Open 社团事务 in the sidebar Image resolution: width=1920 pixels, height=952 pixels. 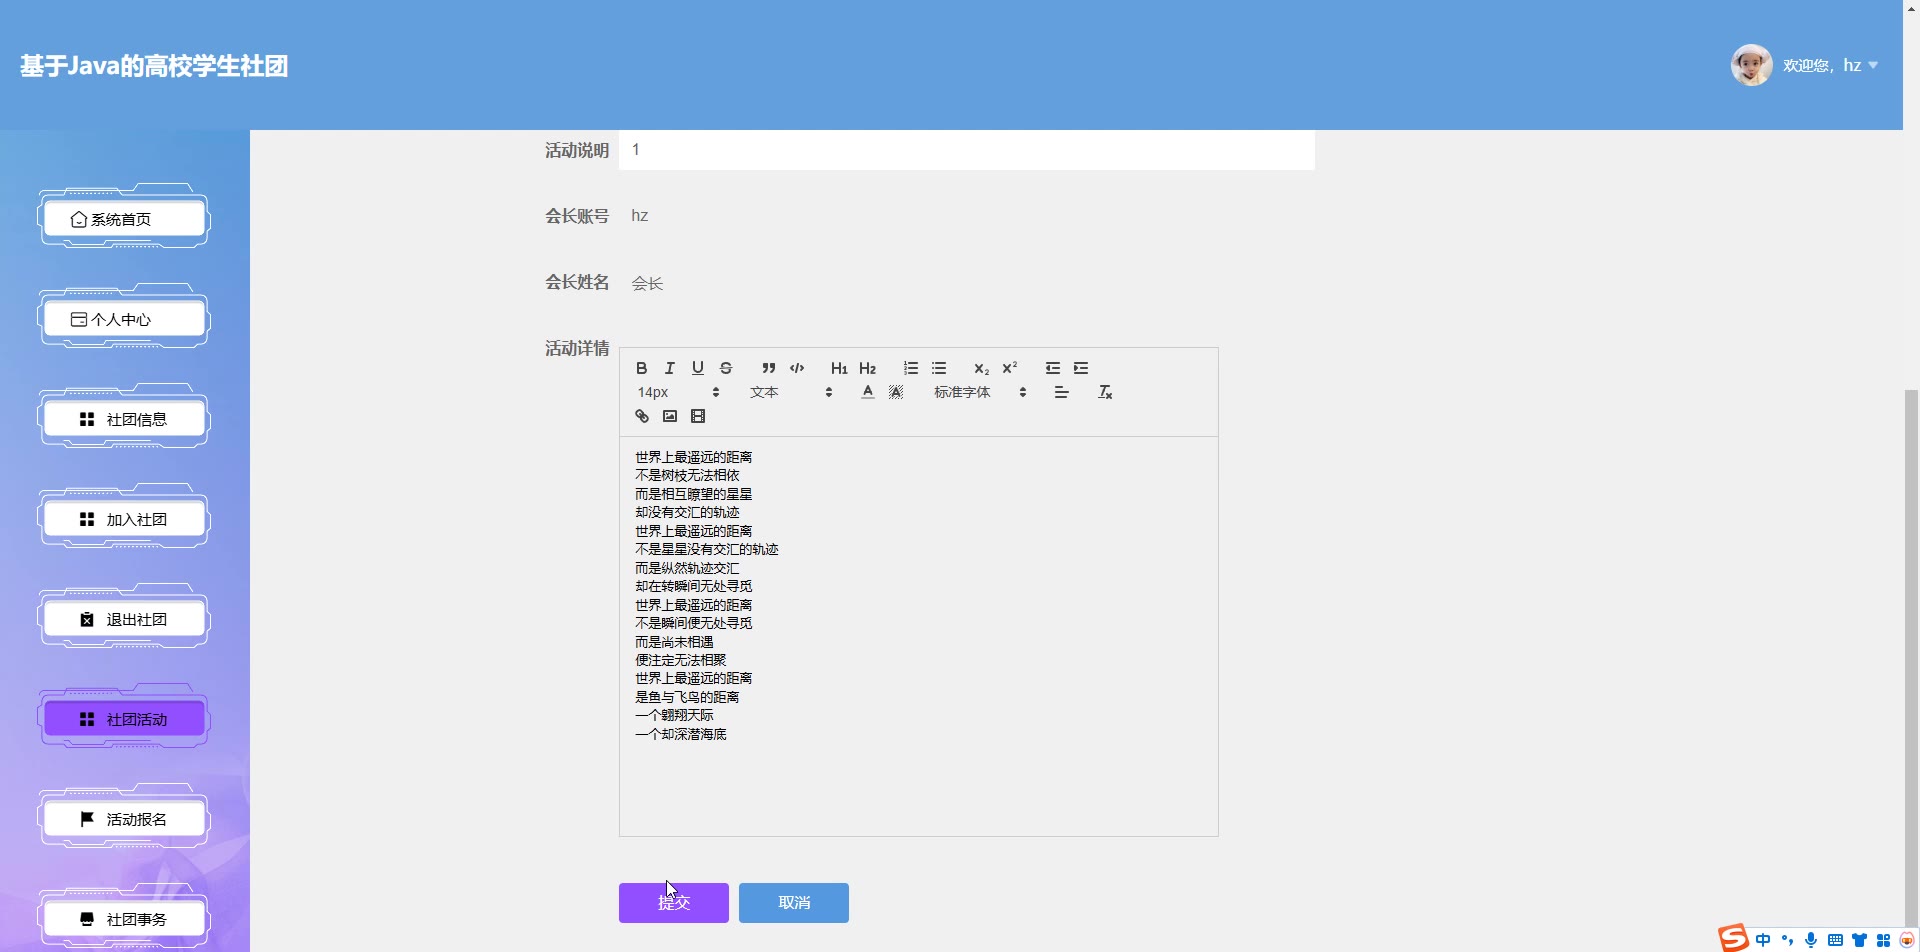[124, 919]
